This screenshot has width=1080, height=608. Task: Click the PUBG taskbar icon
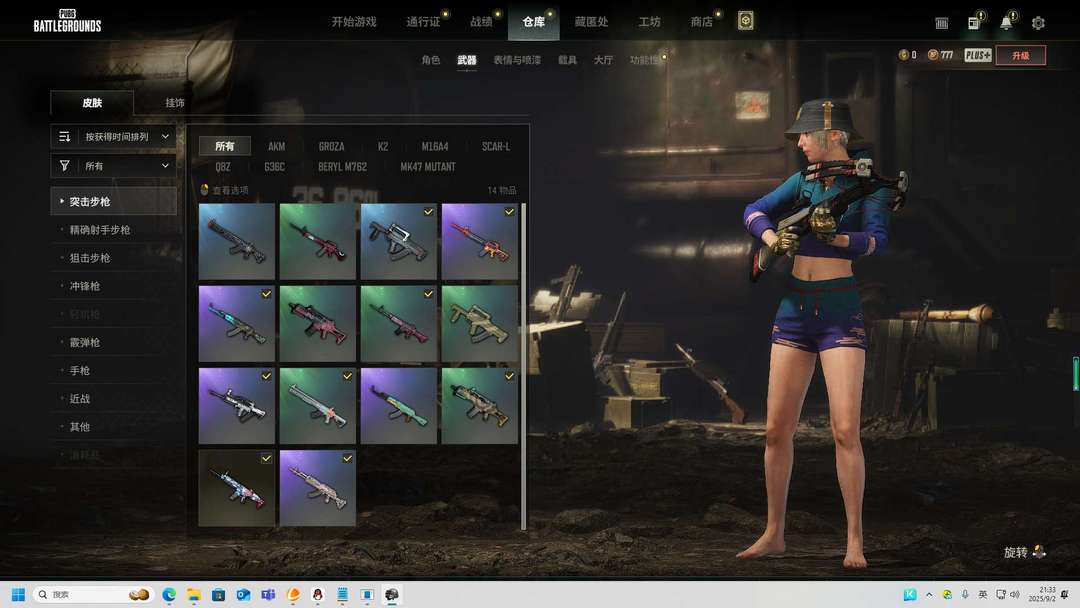pyautogui.click(x=392, y=594)
